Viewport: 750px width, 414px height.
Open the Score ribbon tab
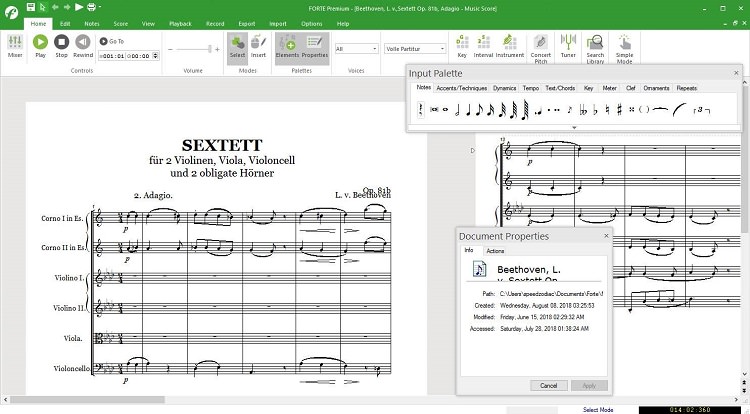coord(121,23)
